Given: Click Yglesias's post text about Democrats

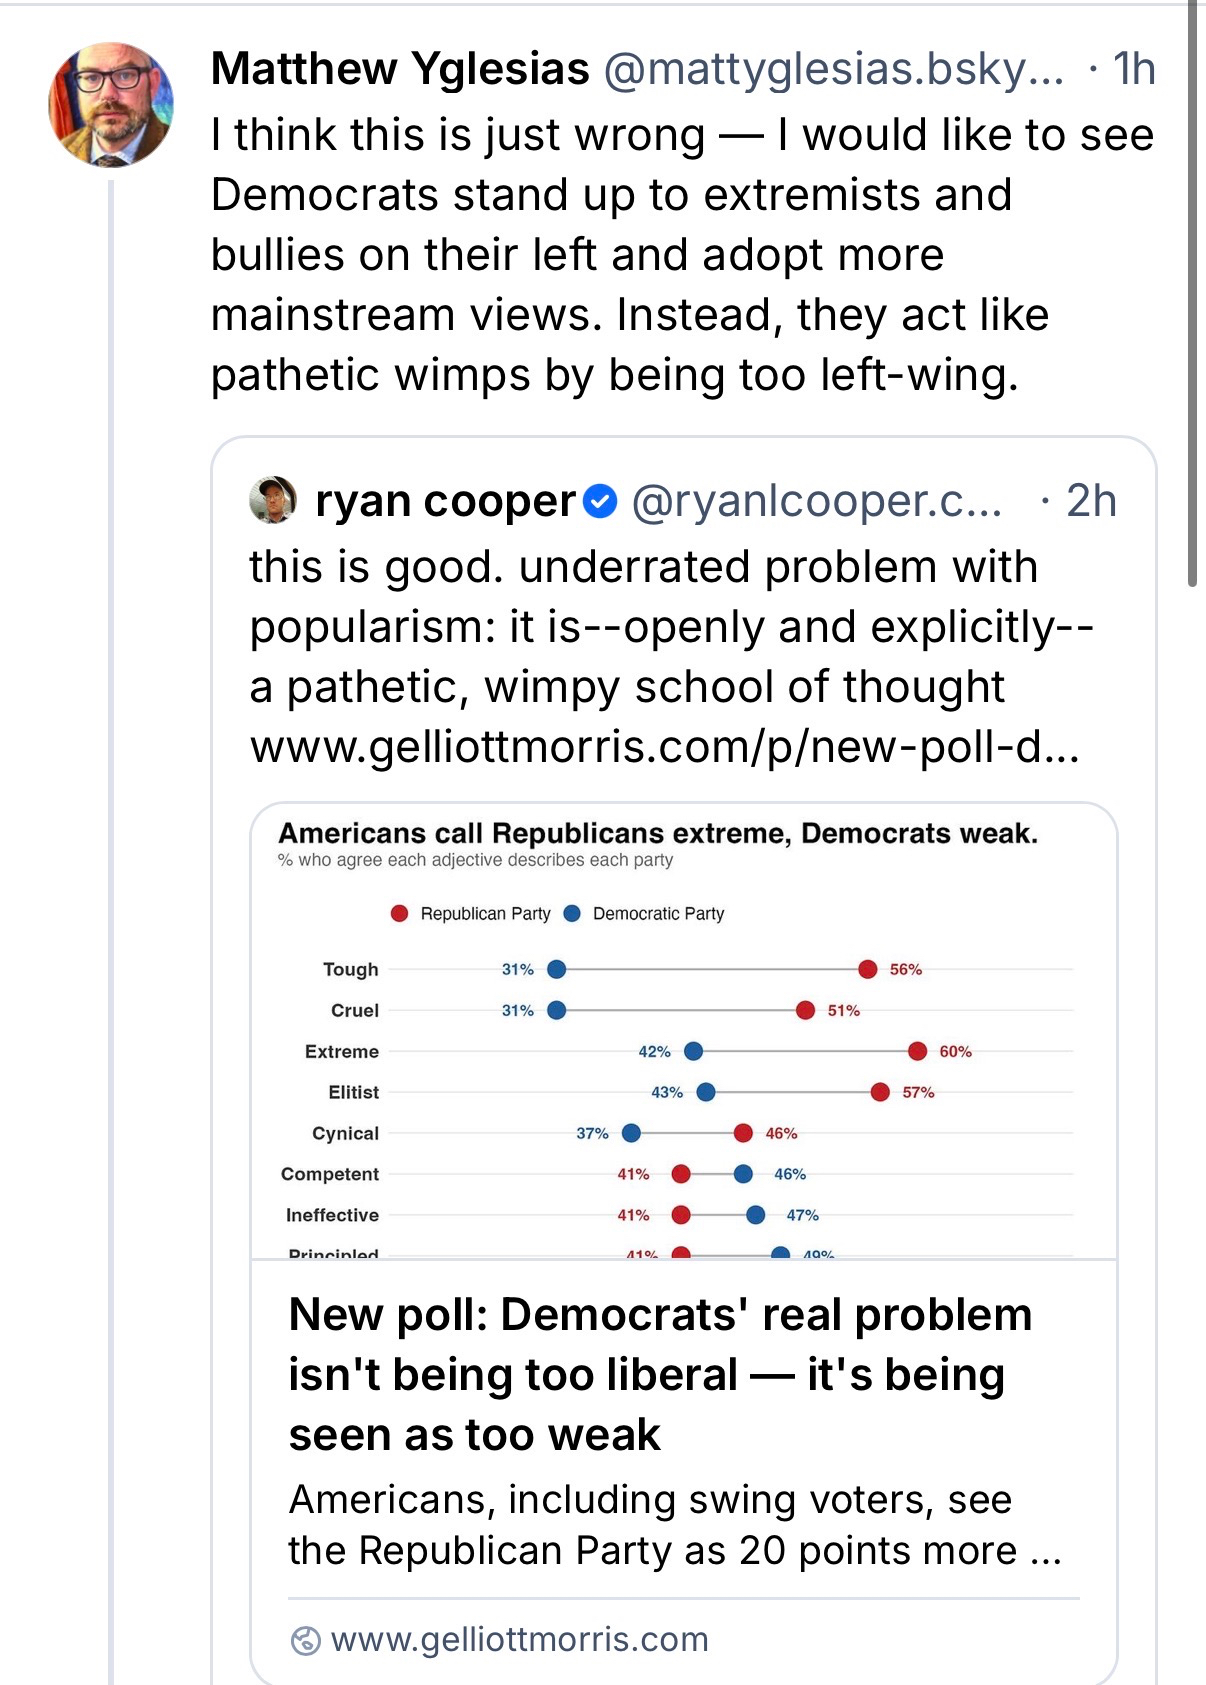Looking at the screenshot, I should (682, 255).
